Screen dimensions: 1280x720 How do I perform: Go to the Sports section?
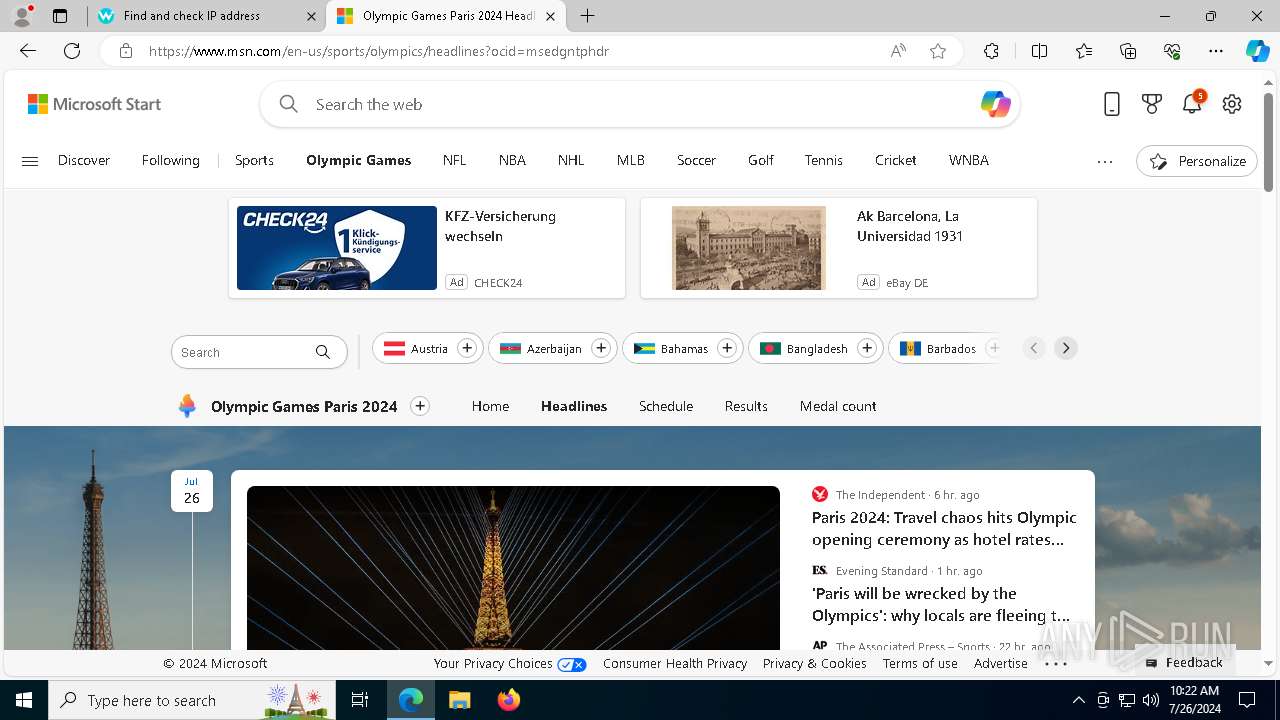[254, 160]
